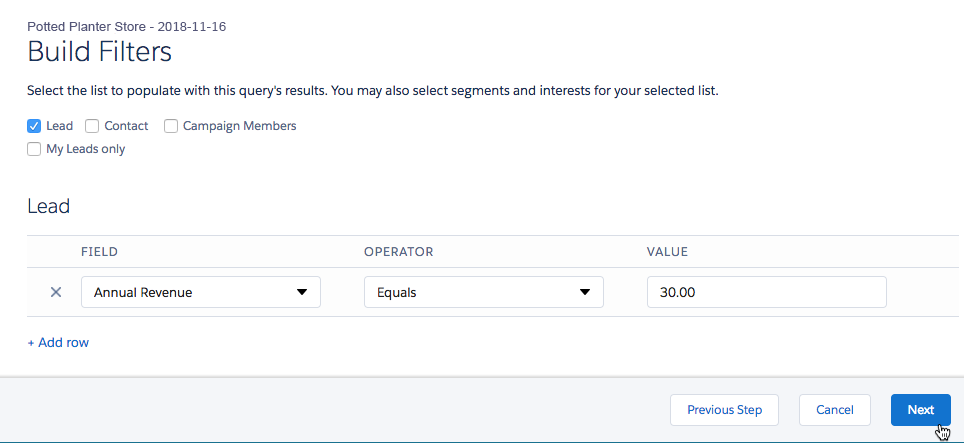964x443 pixels.
Task: Remove the Annual Revenue filter row
Action: coord(56,292)
